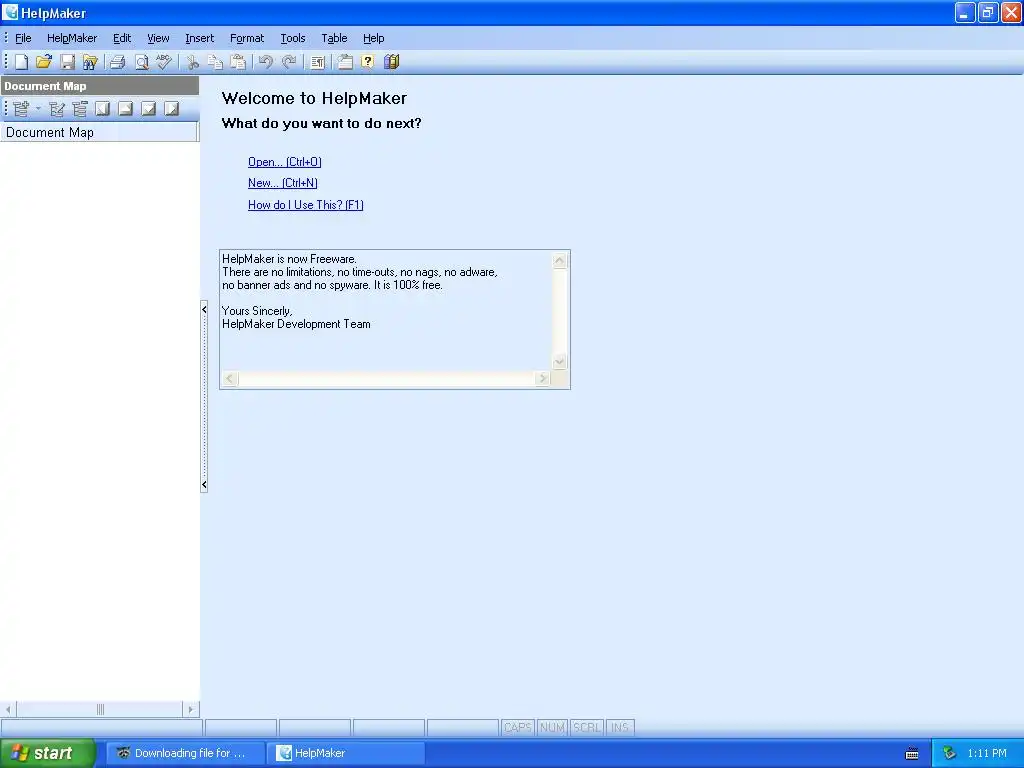Click the SCRL status bar indicator

click(586, 728)
